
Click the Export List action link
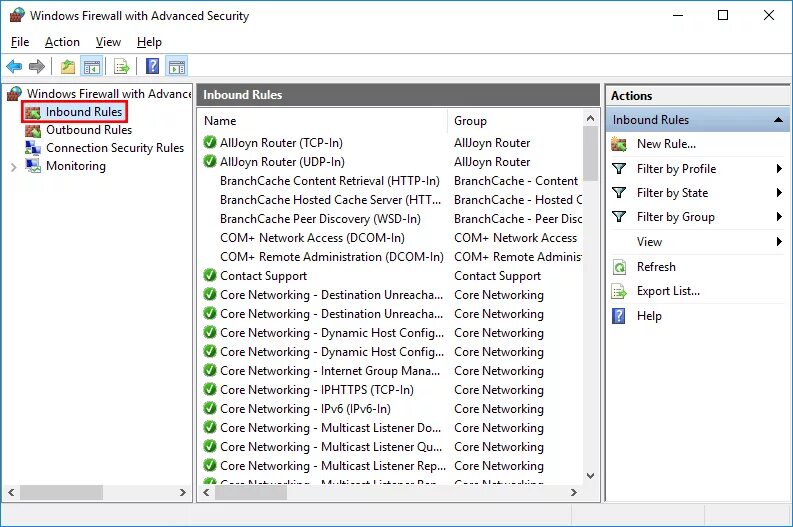click(x=668, y=291)
